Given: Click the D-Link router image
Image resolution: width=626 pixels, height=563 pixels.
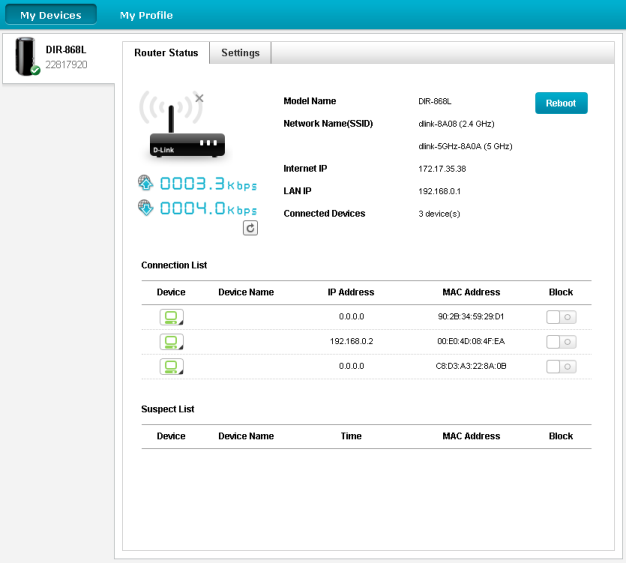Looking at the screenshot, I should tap(187, 132).
